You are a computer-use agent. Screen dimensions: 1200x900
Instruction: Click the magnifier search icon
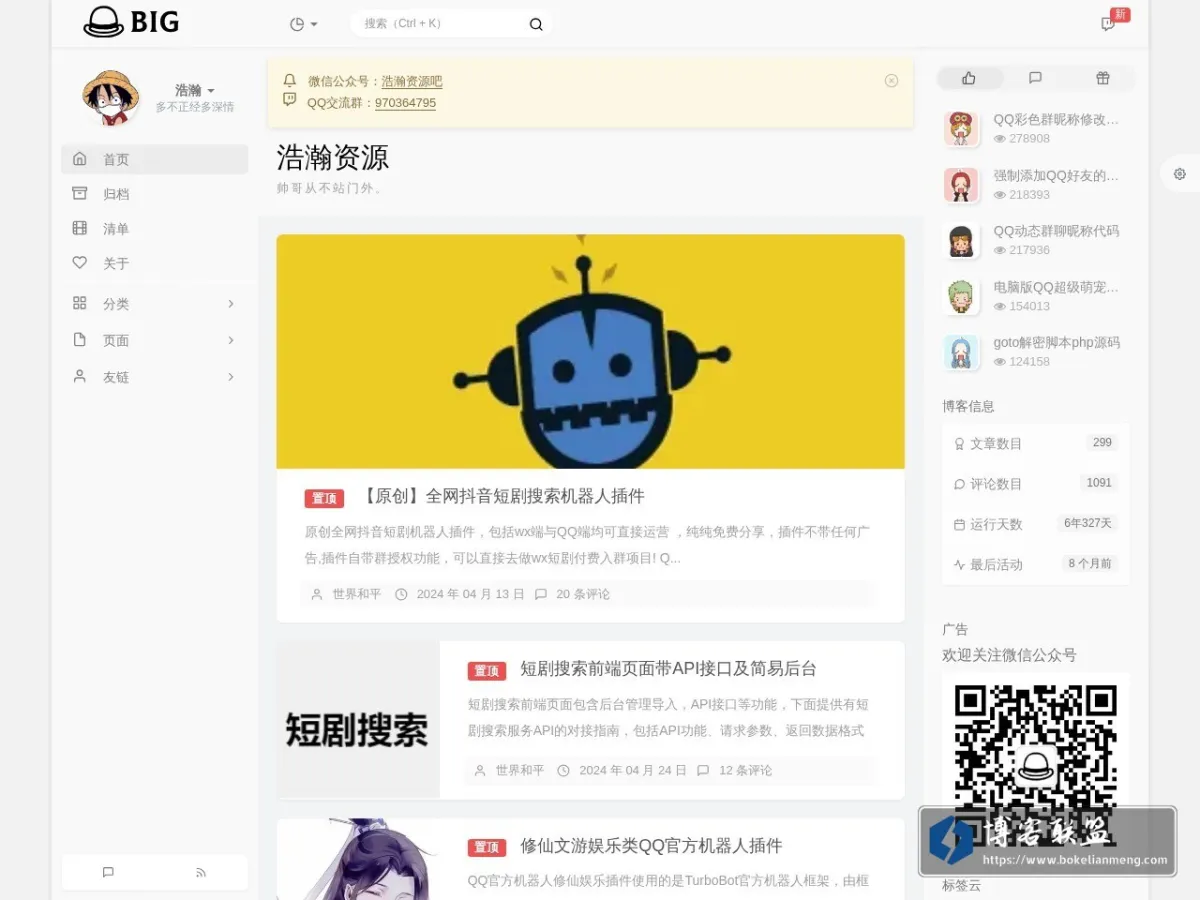[536, 24]
